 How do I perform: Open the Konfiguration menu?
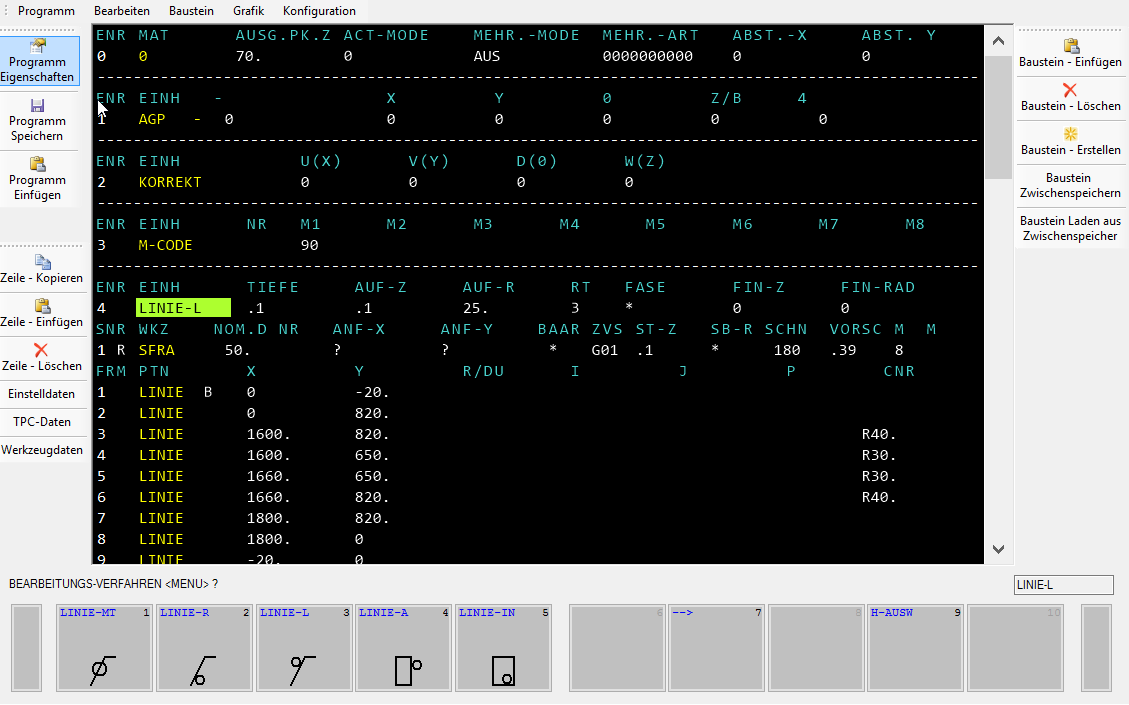[x=319, y=11]
